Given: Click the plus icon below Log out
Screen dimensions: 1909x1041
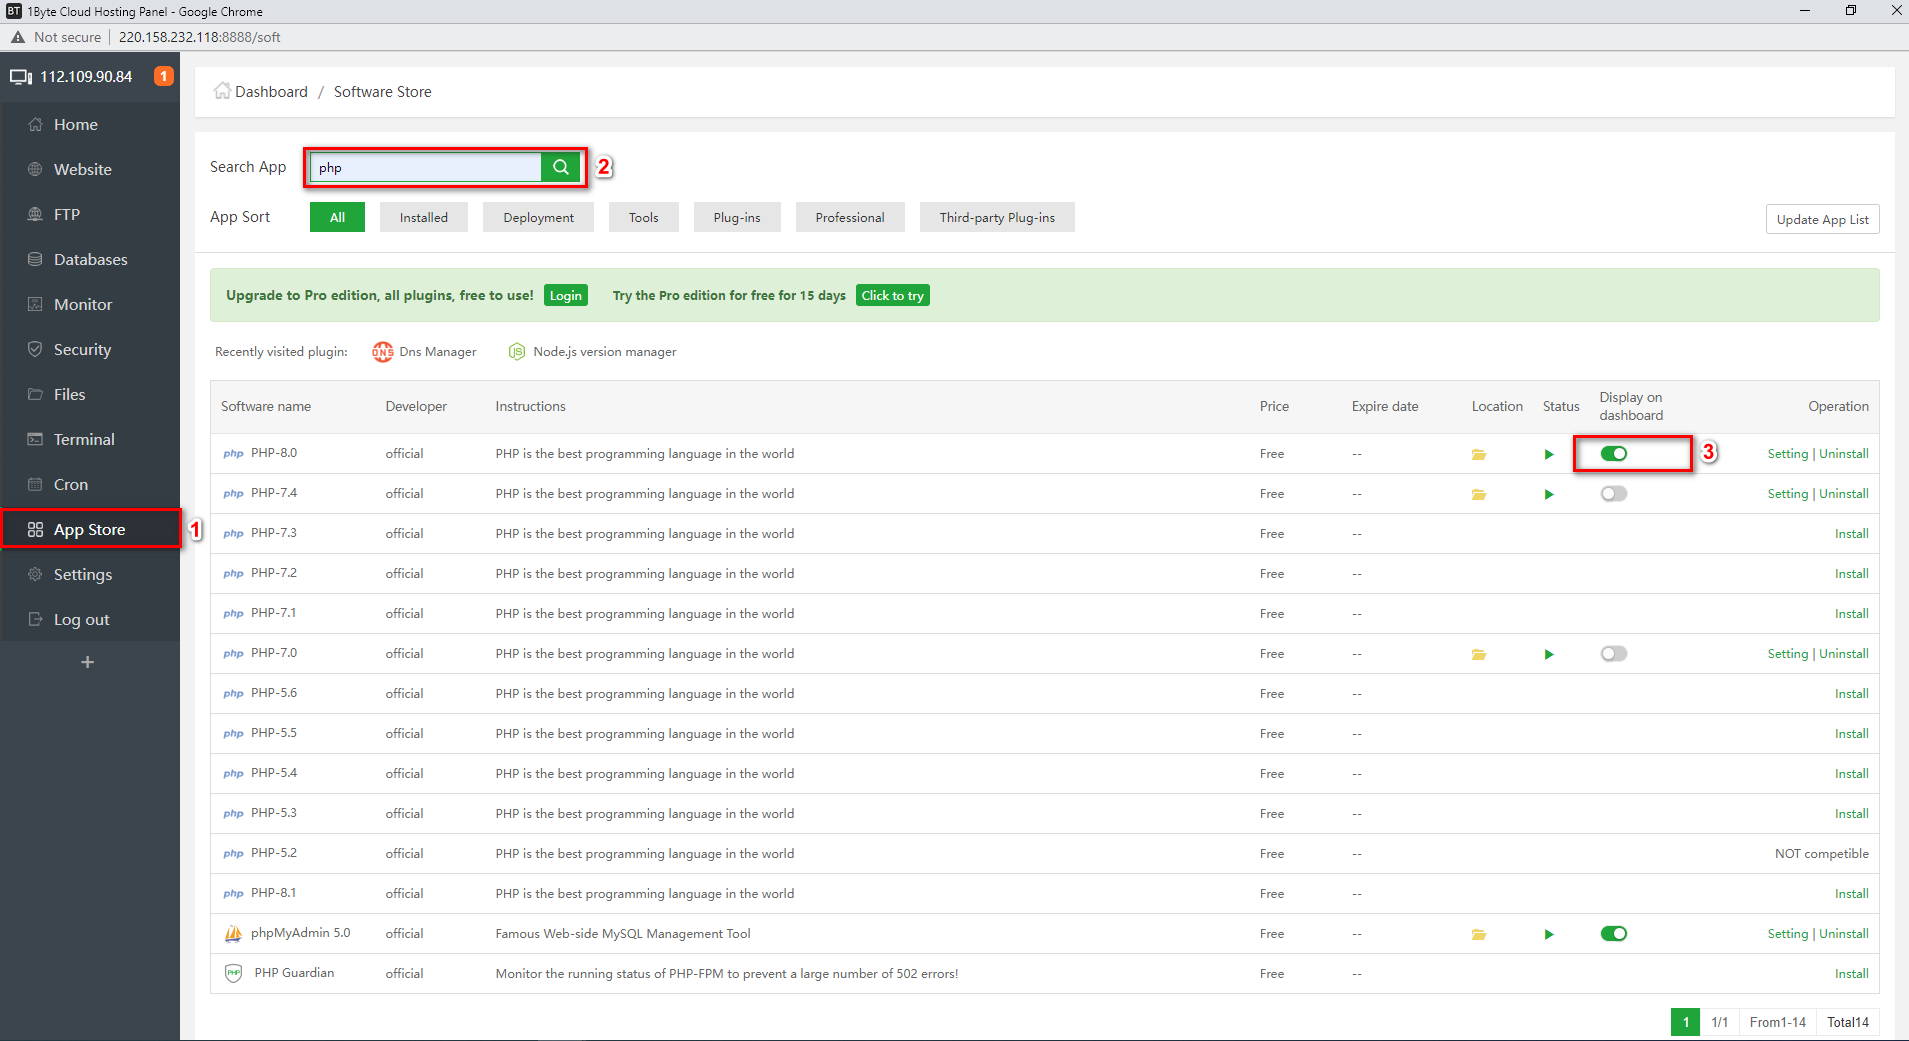Looking at the screenshot, I should 88,662.
